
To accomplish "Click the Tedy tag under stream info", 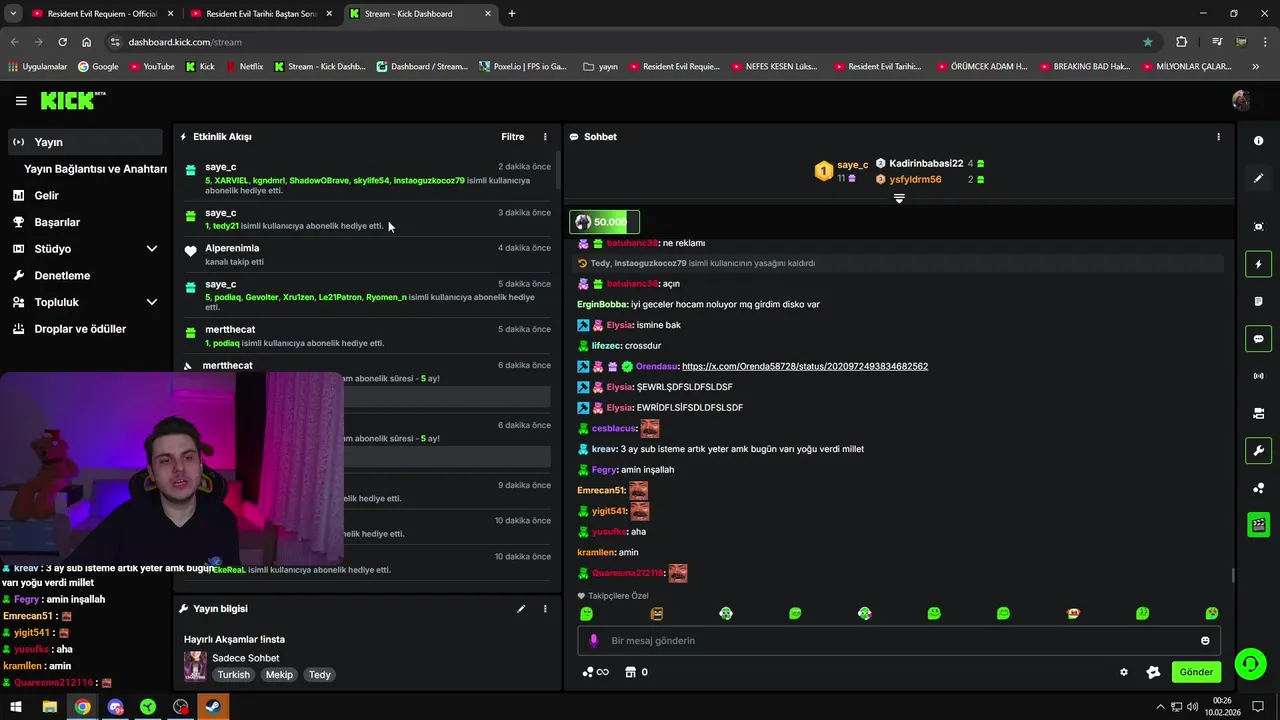I will 320,675.
